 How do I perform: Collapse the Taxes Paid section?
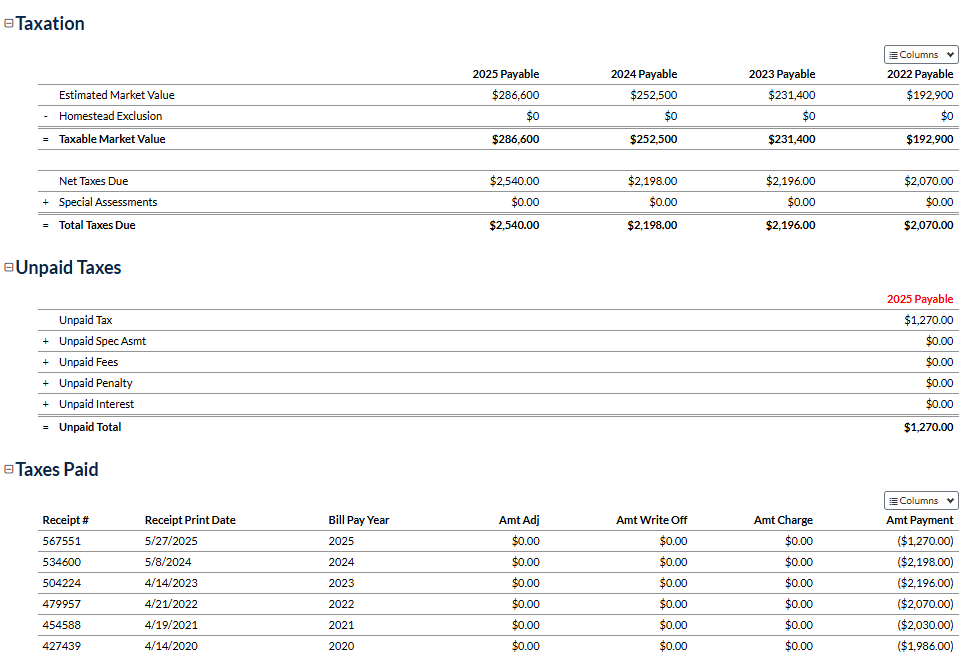click(9, 470)
